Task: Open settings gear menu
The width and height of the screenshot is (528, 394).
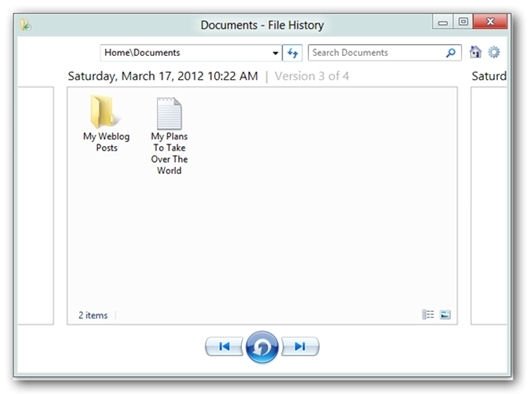Action: [x=494, y=52]
